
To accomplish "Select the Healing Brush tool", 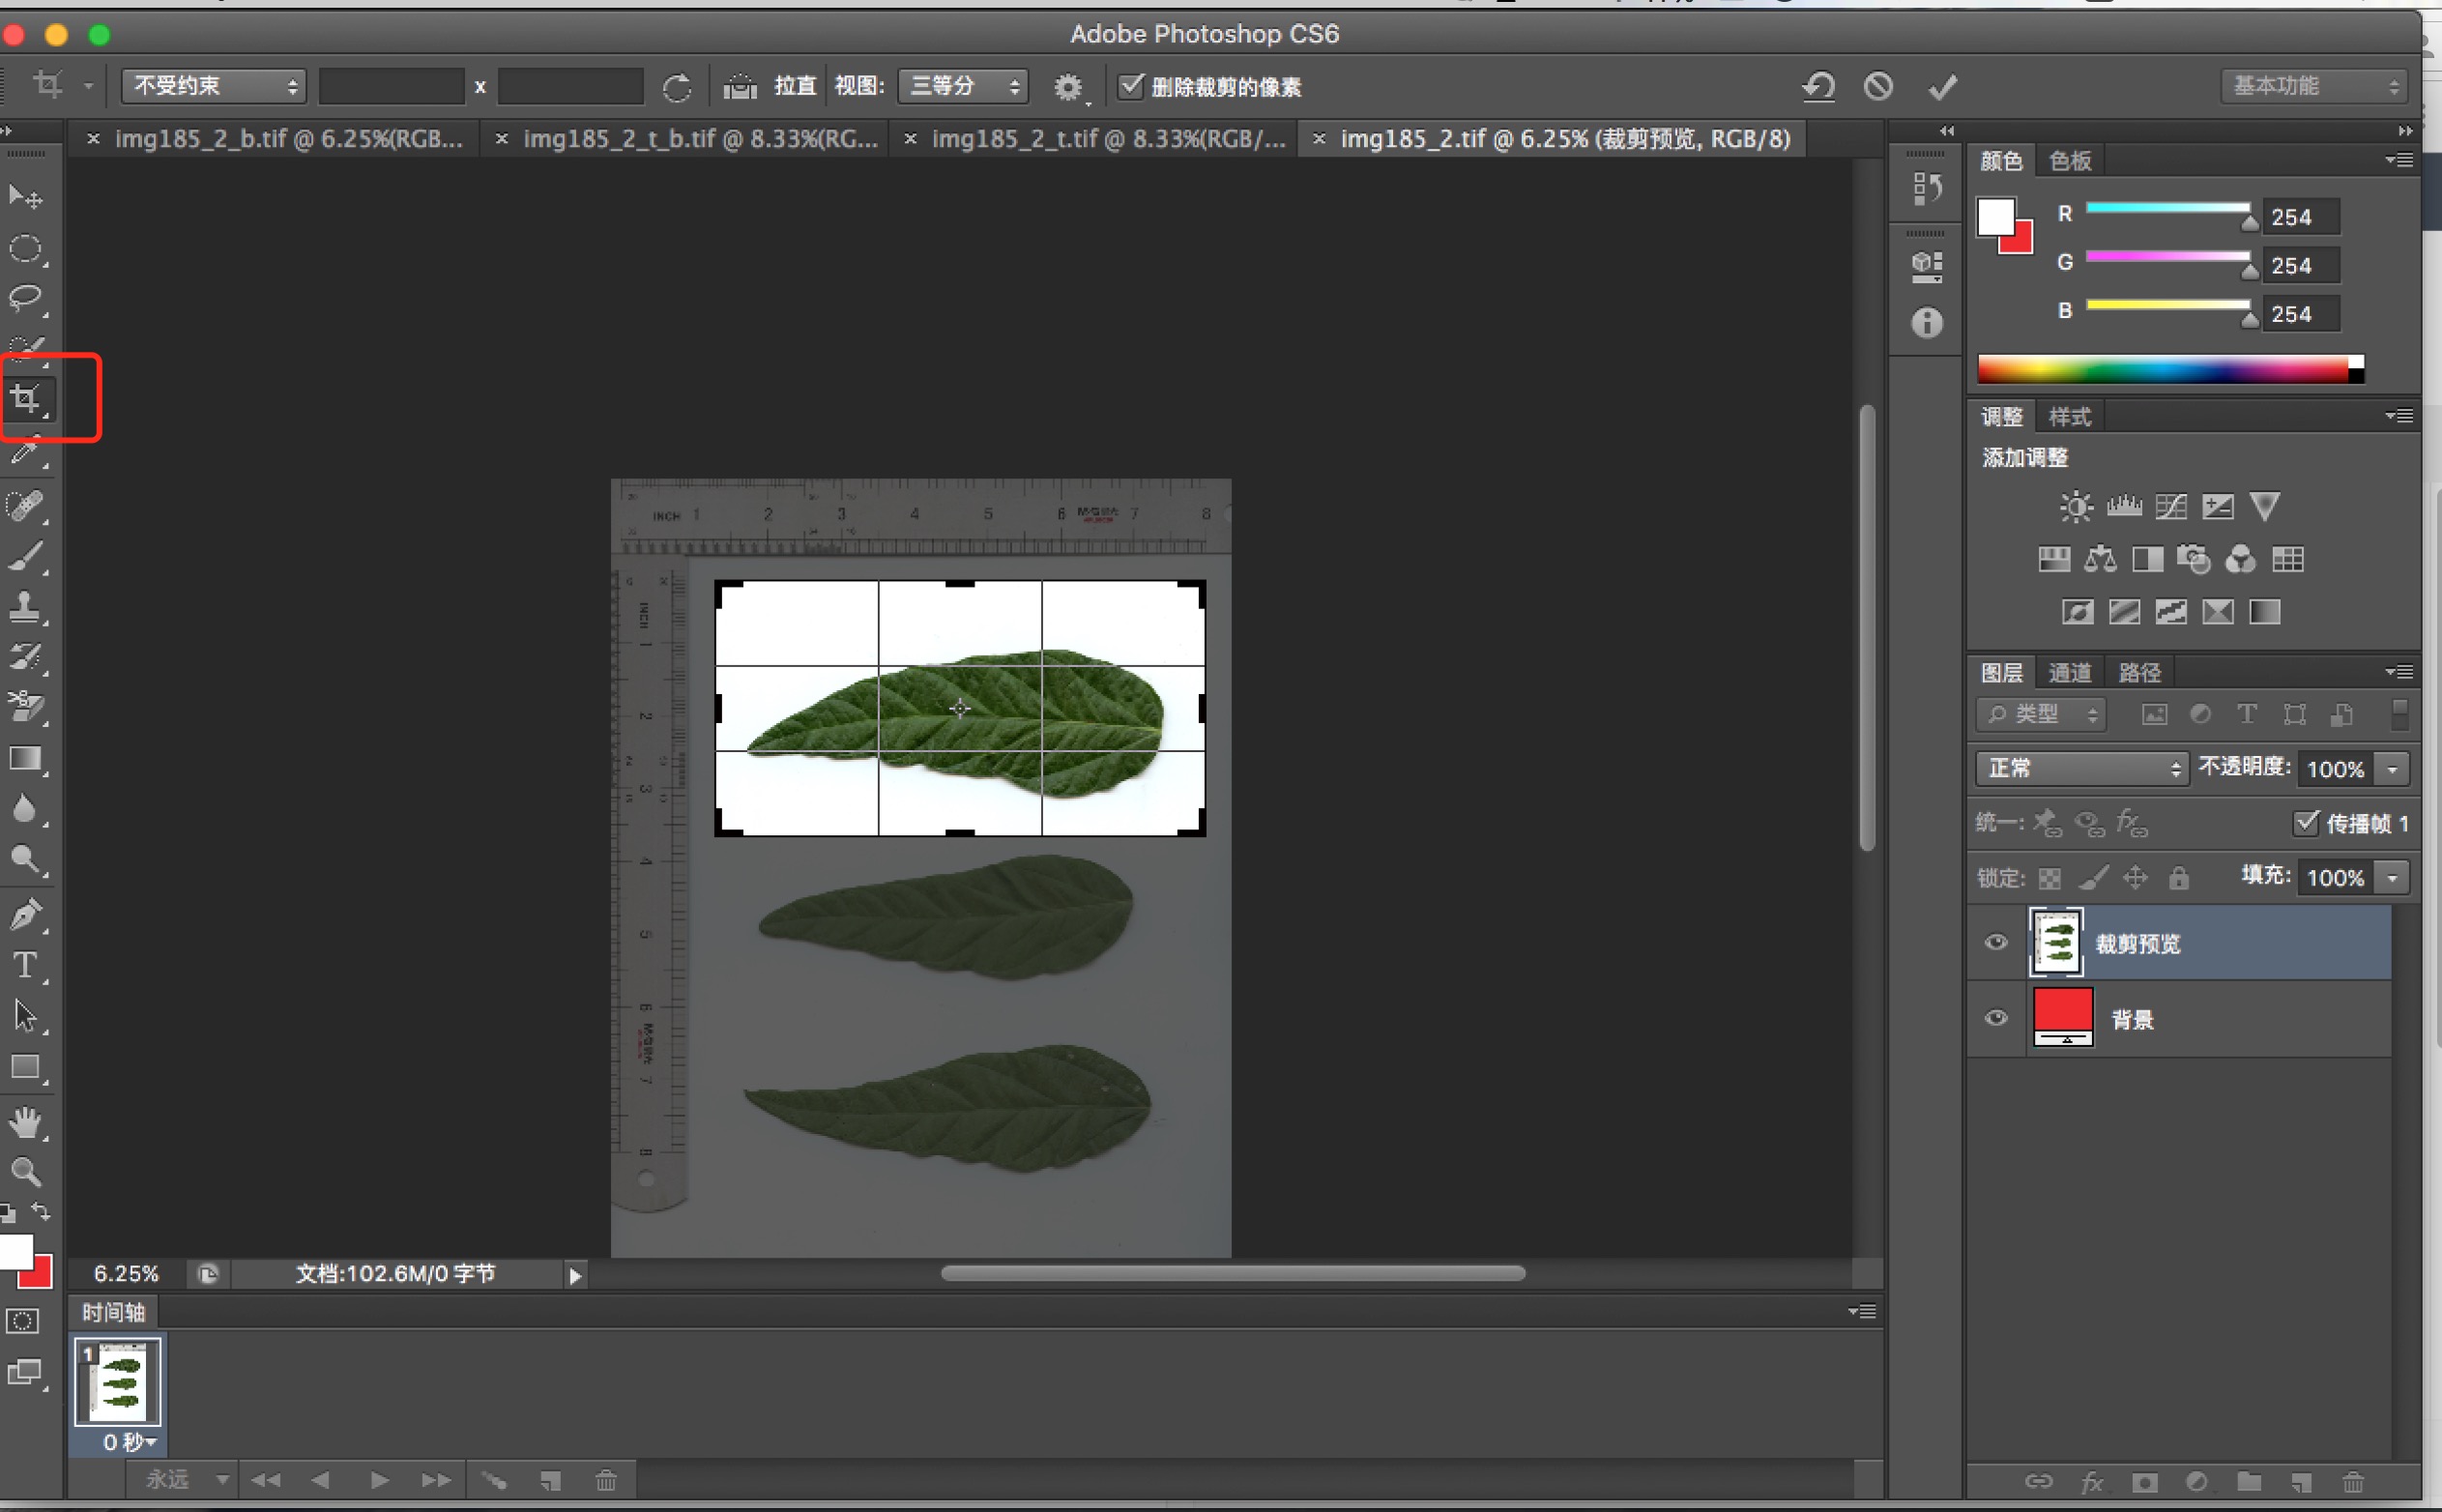I will click(25, 505).
